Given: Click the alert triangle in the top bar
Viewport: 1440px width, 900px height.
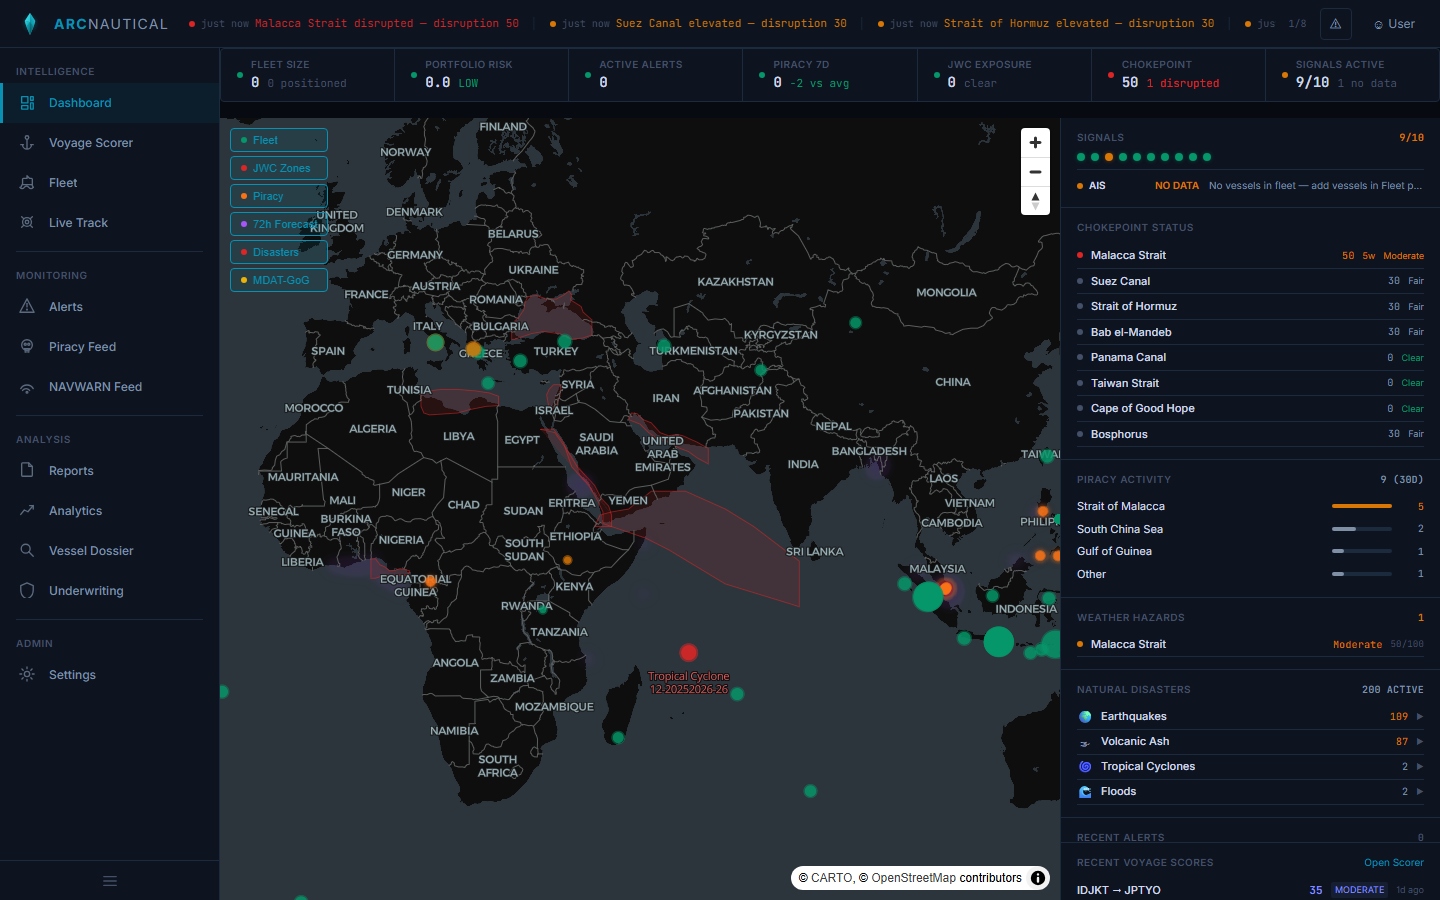Looking at the screenshot, I should coord(1335,23).
